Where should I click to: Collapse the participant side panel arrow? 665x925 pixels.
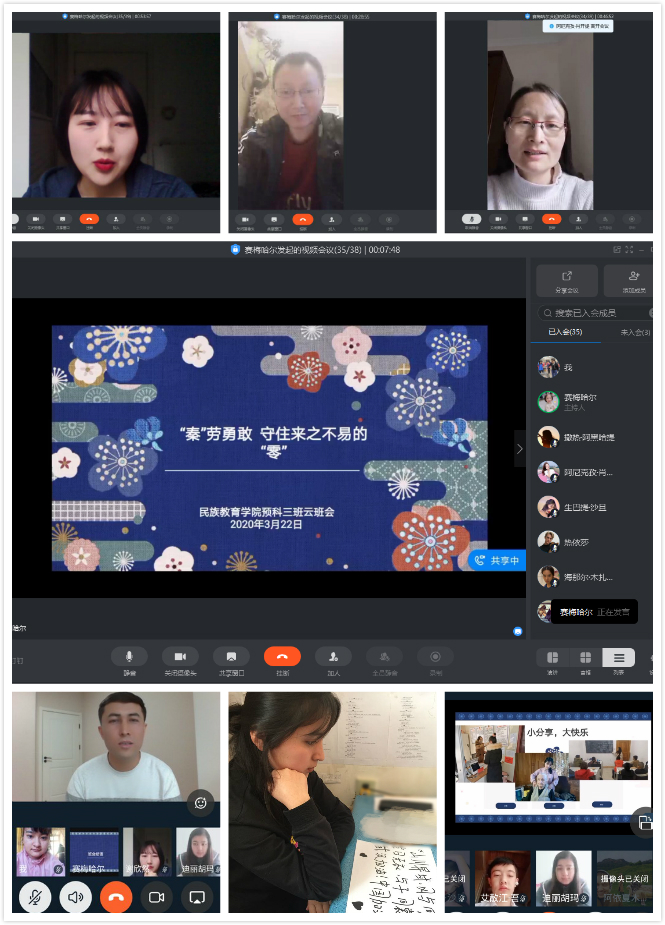519,449
